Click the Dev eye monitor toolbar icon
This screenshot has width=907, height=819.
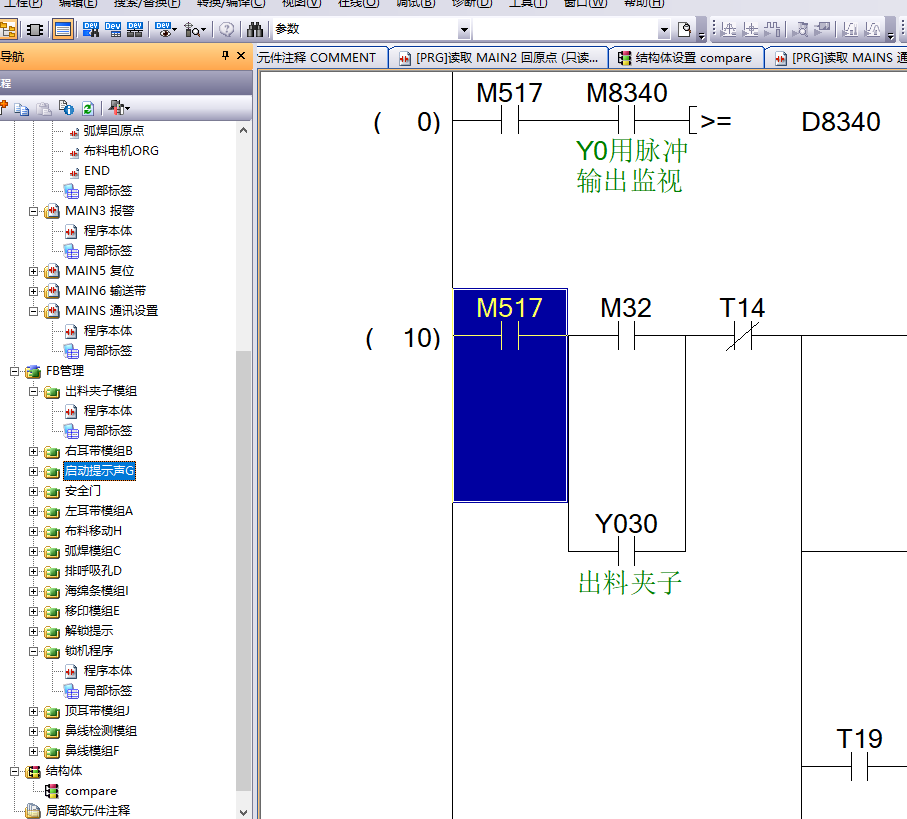click(x=165, y=29)
